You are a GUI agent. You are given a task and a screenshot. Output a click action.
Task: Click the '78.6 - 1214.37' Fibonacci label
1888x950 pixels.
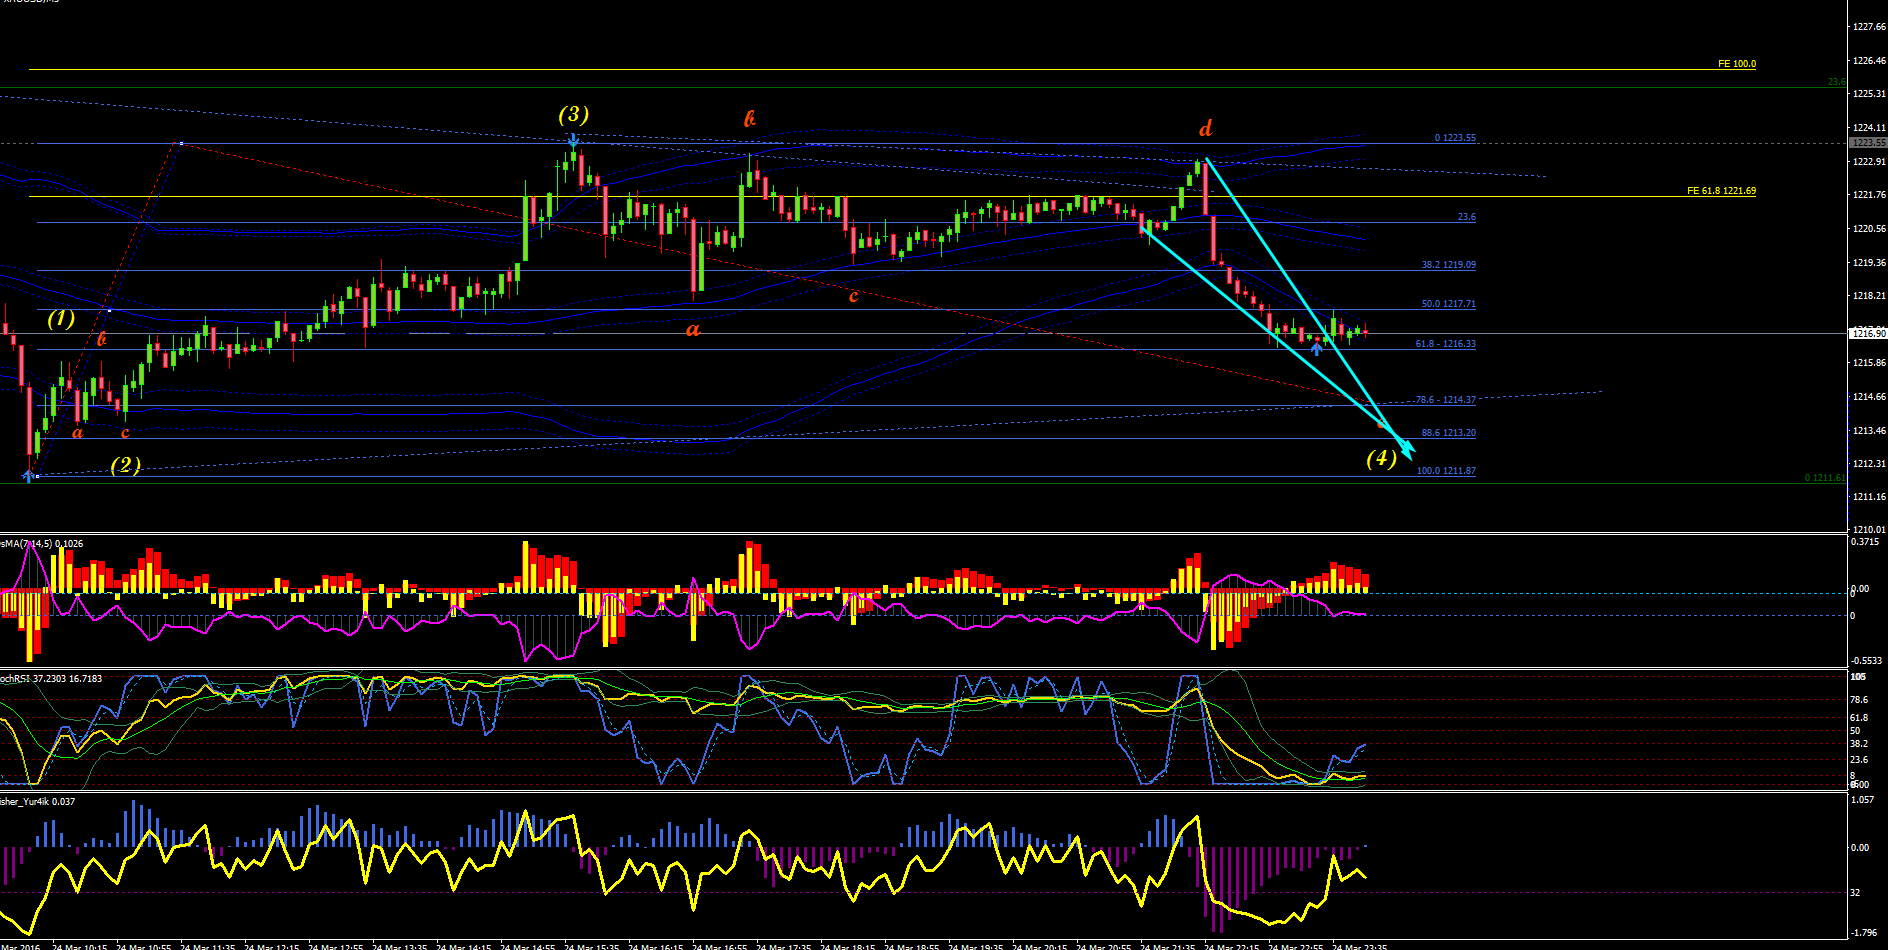click(x=1446, y=400)
